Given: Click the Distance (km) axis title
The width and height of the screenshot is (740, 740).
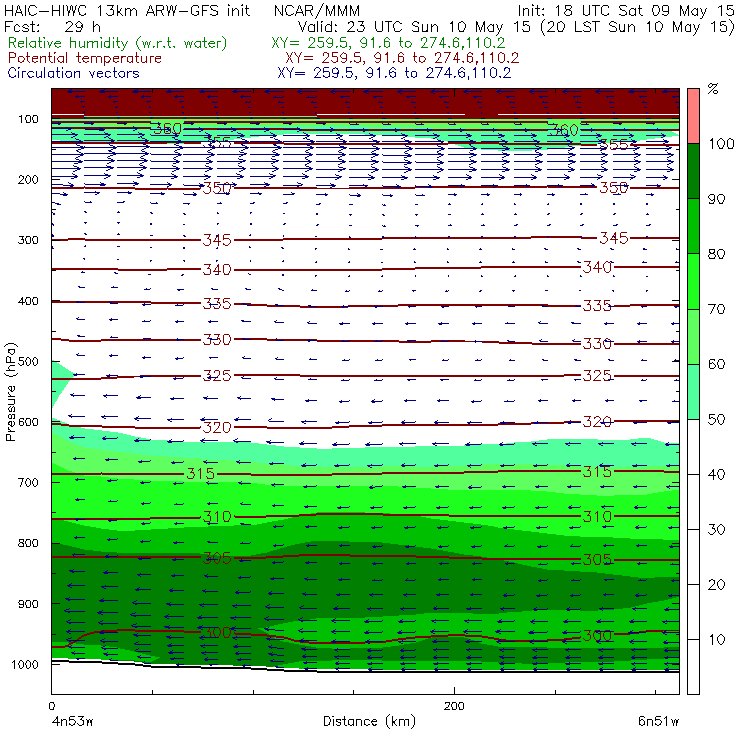Looking at the screenshot, I should click(369, 721).
